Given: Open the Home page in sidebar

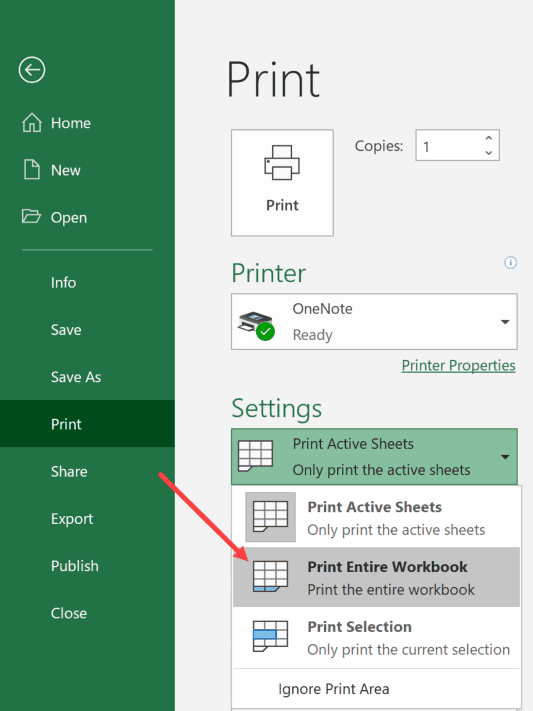Looking at the screenshot, I should [x=87, y=123].
